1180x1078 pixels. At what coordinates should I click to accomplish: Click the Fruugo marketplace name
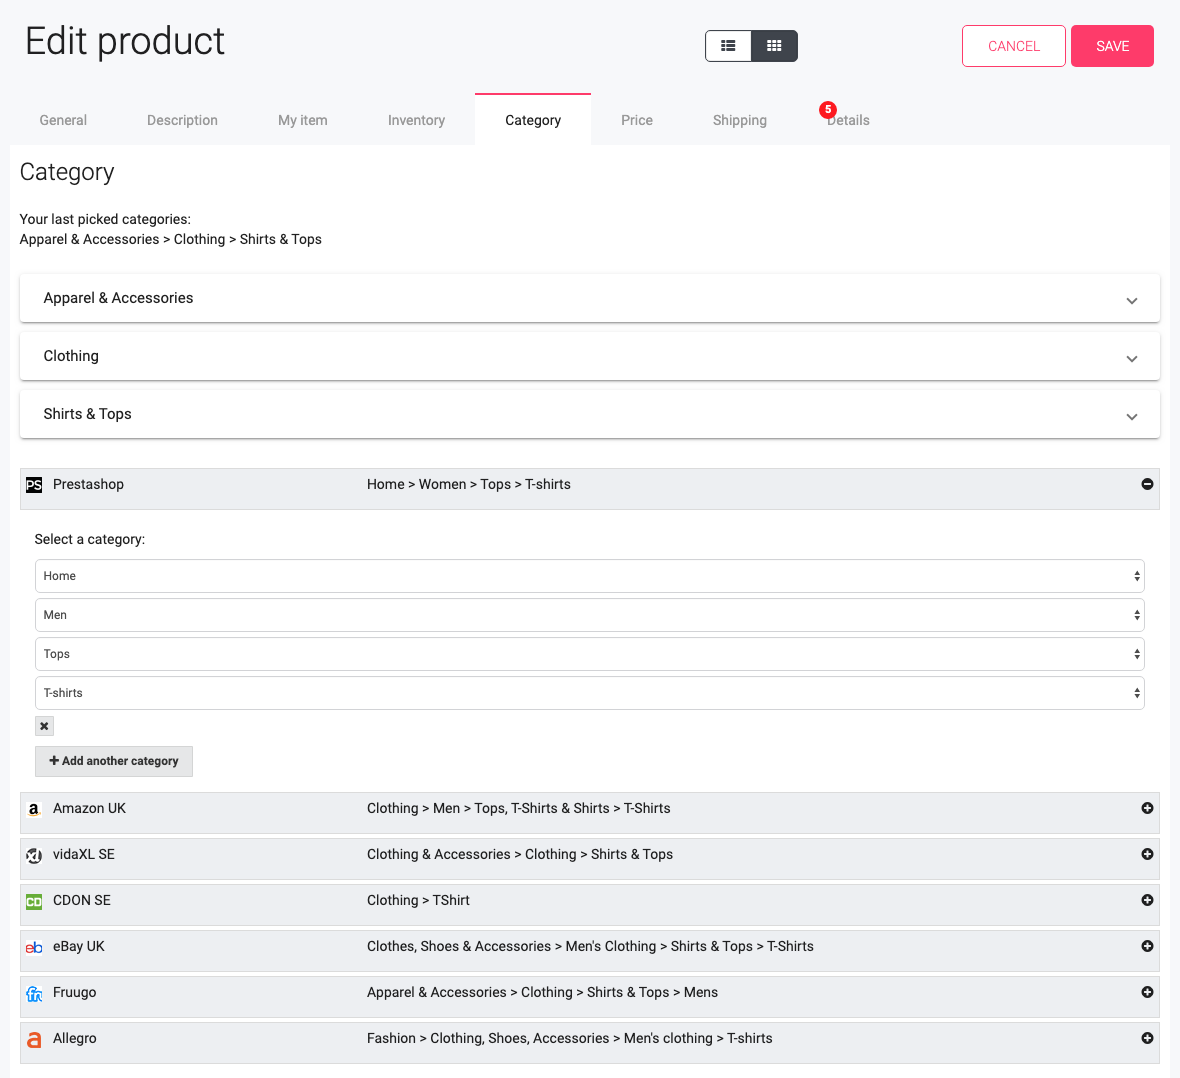(75, 991)
